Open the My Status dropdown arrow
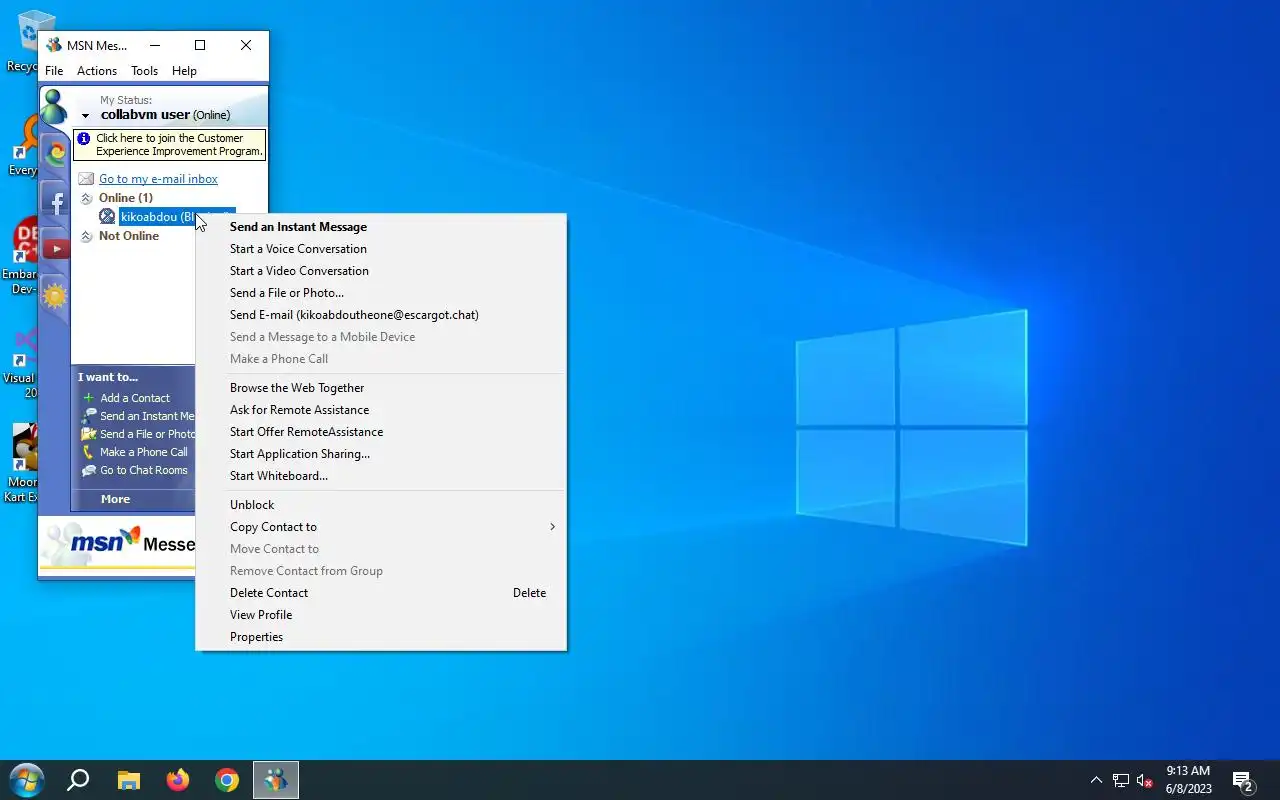1280x800 pixels. pos(86,116)
